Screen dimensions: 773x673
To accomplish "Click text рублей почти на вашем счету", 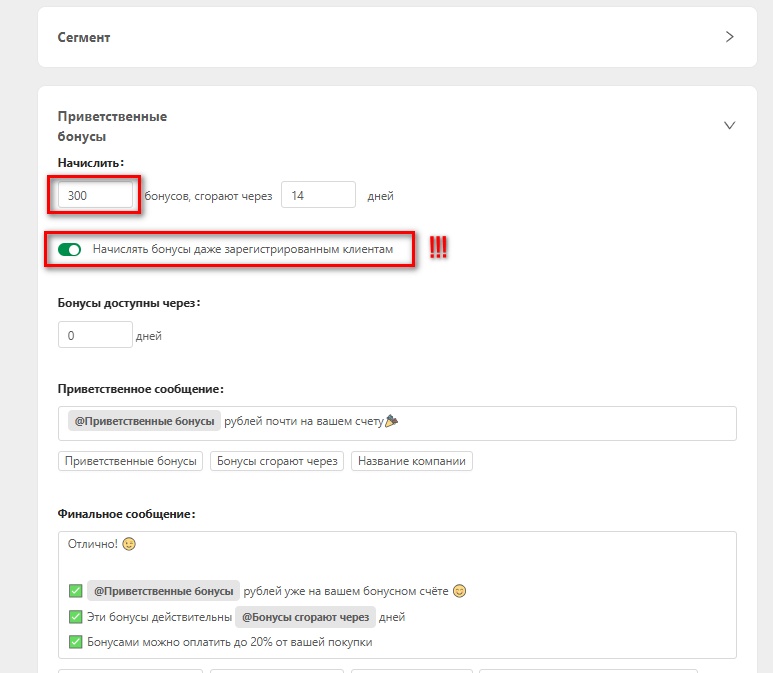I will [304, 422].
